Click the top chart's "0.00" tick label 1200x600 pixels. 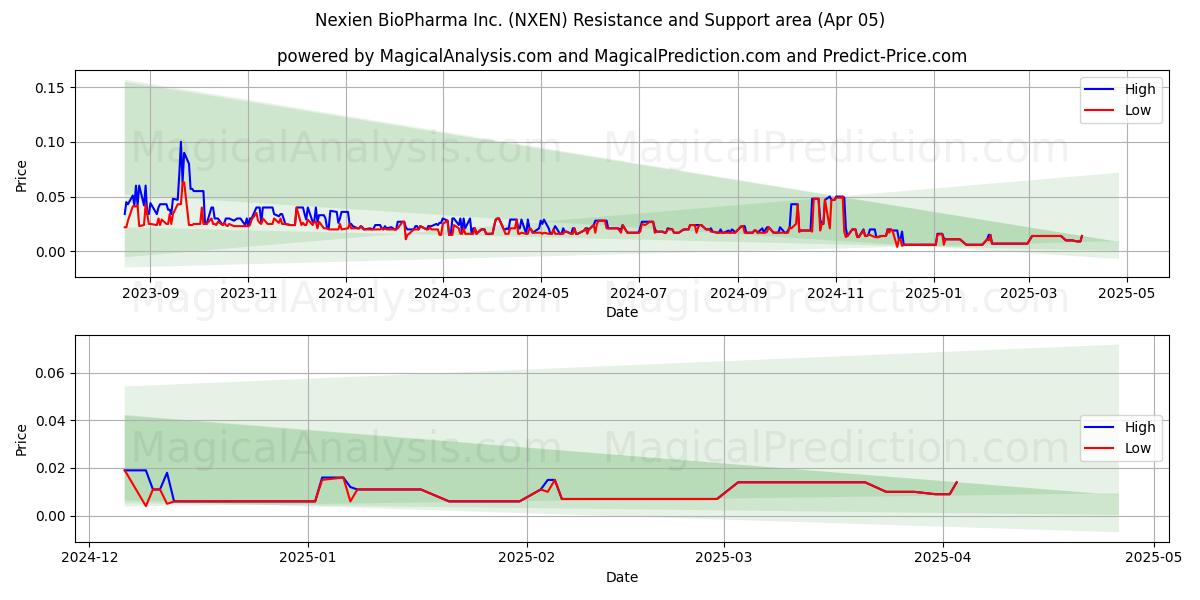point(52,252)
